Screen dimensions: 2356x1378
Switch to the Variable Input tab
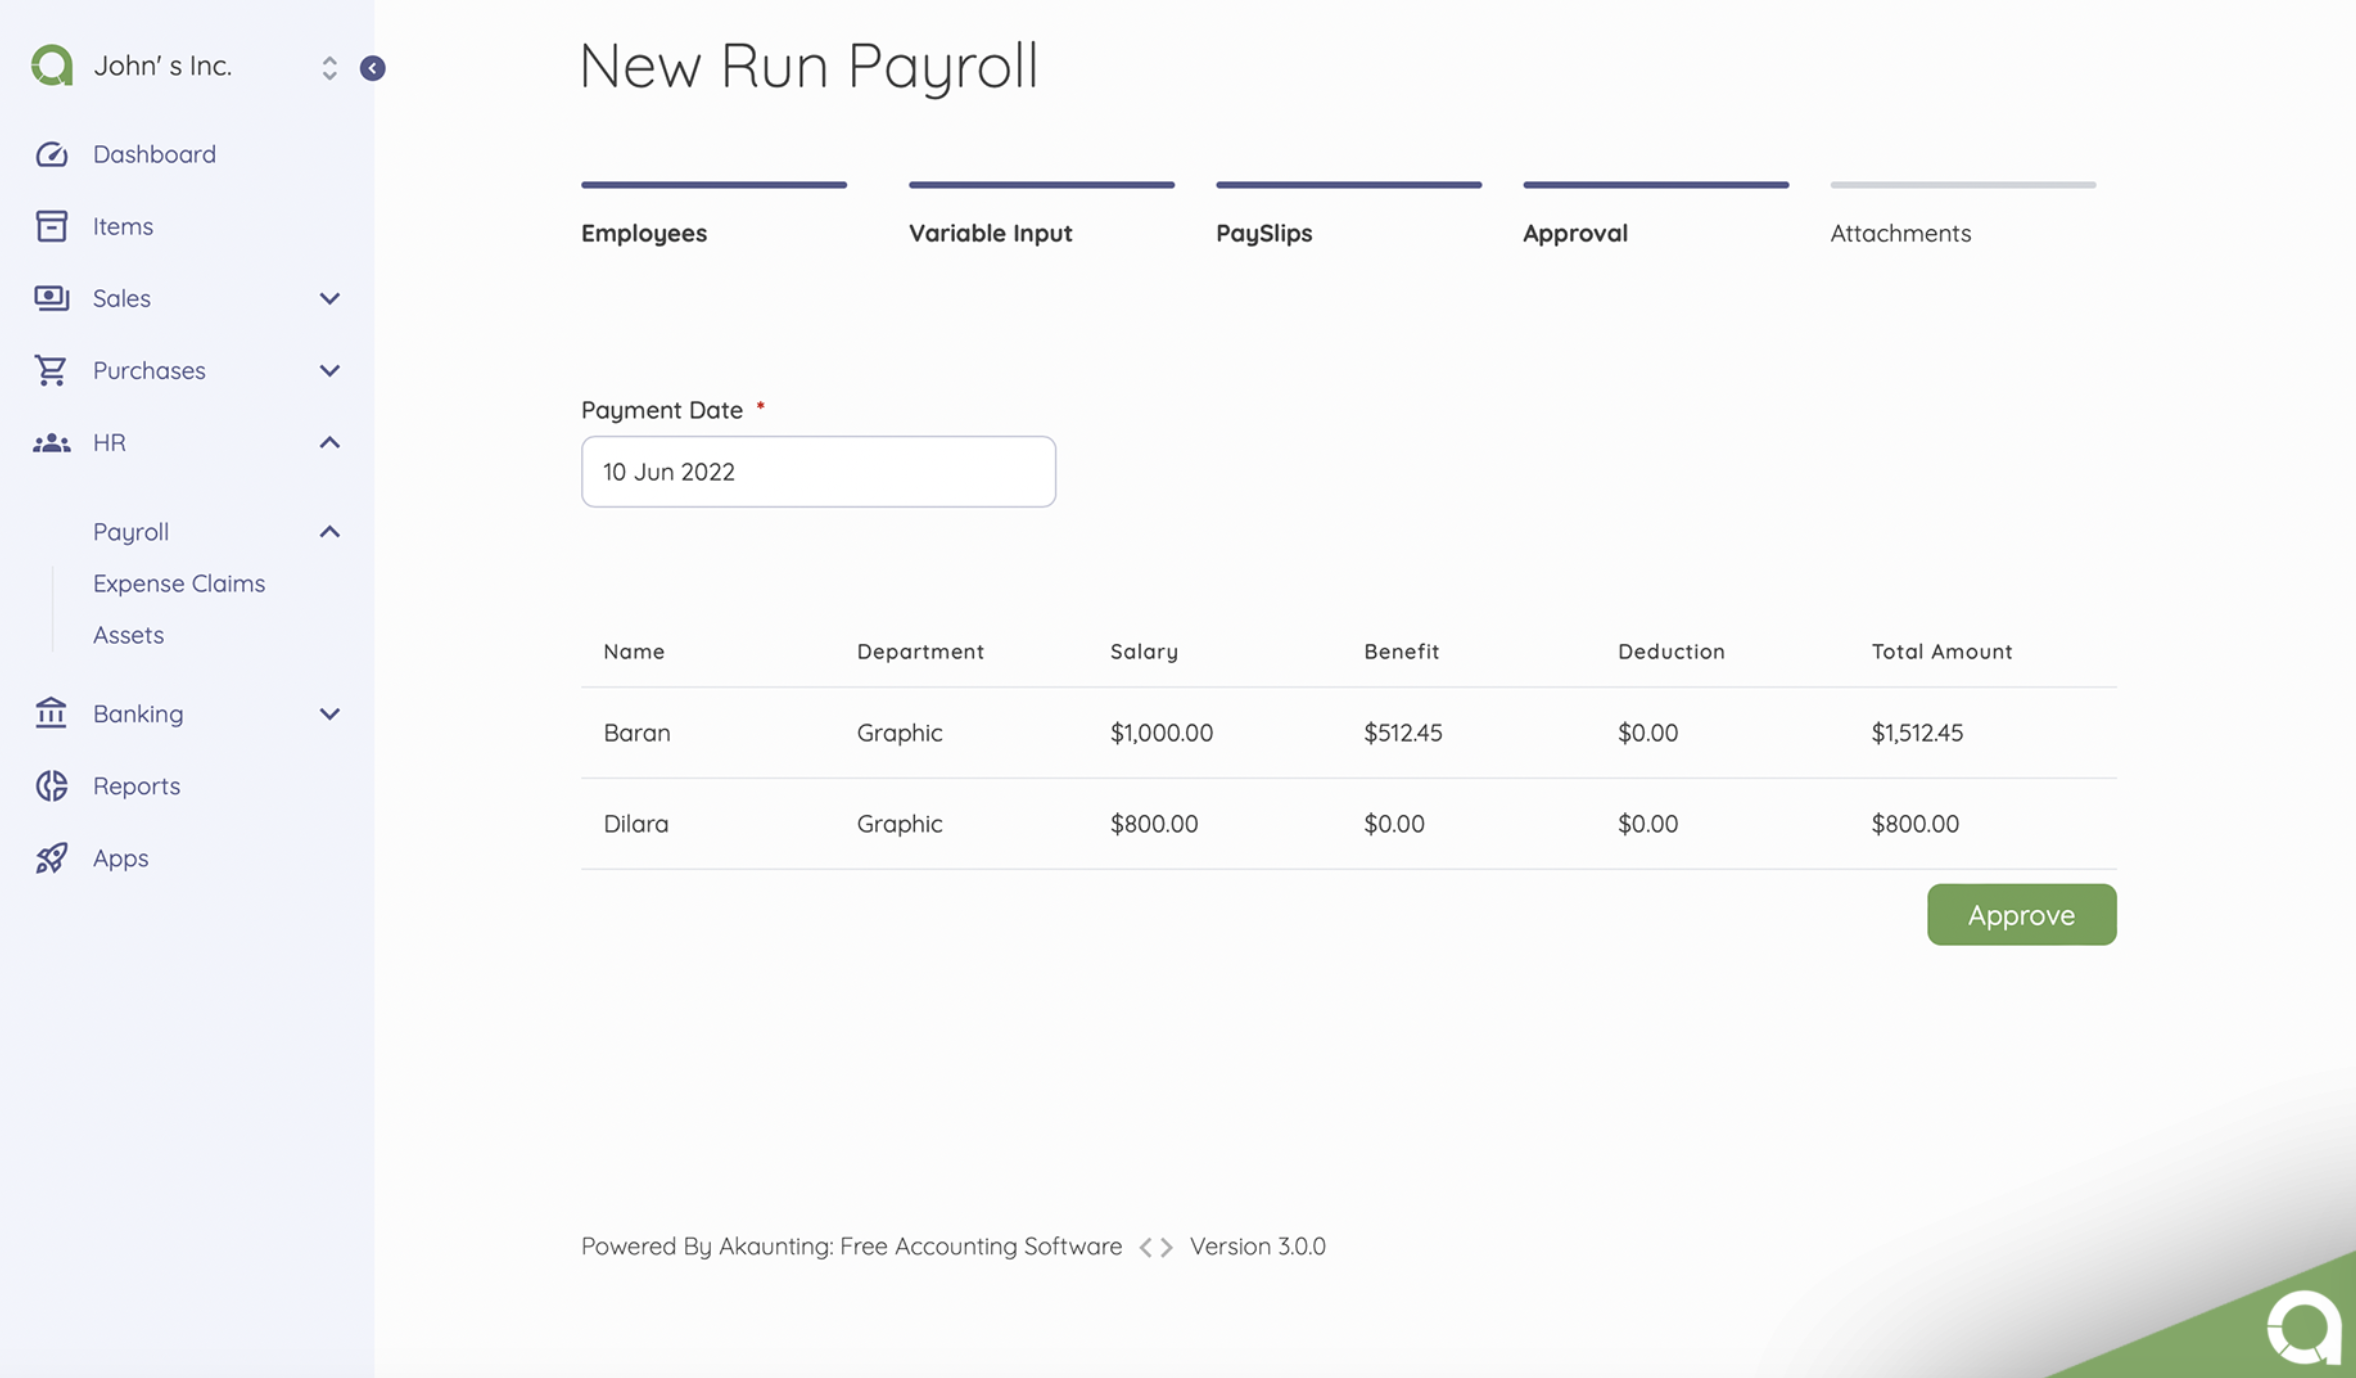tap(990, 233)
